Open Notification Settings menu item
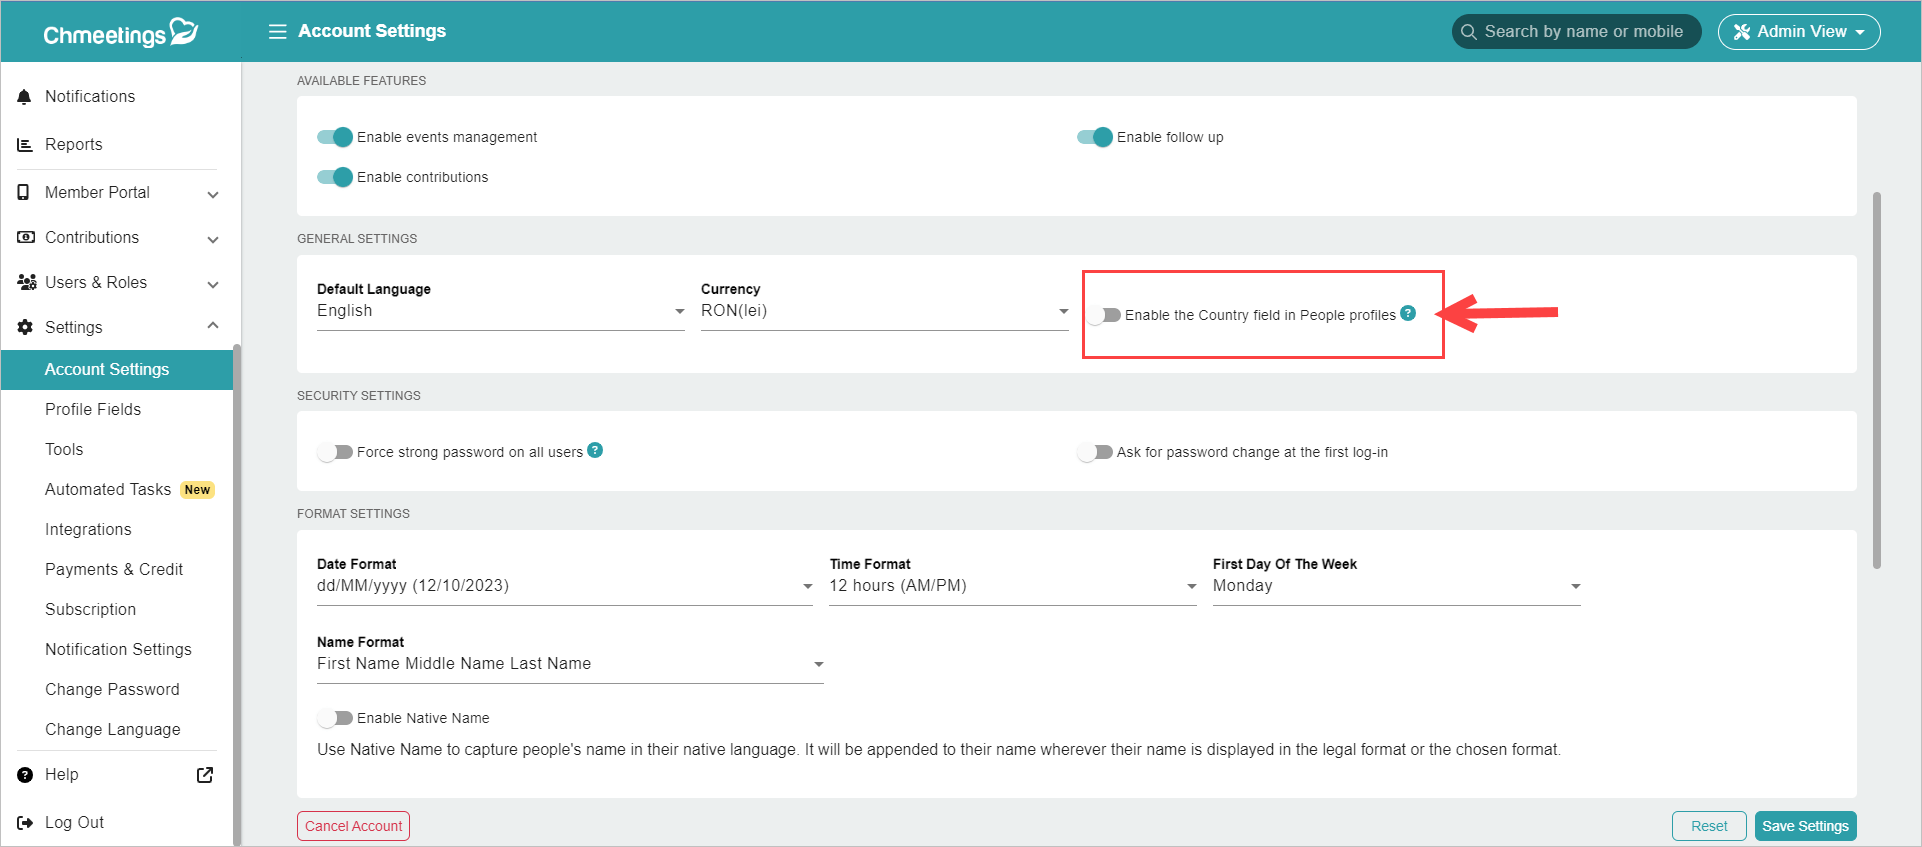 117,649
